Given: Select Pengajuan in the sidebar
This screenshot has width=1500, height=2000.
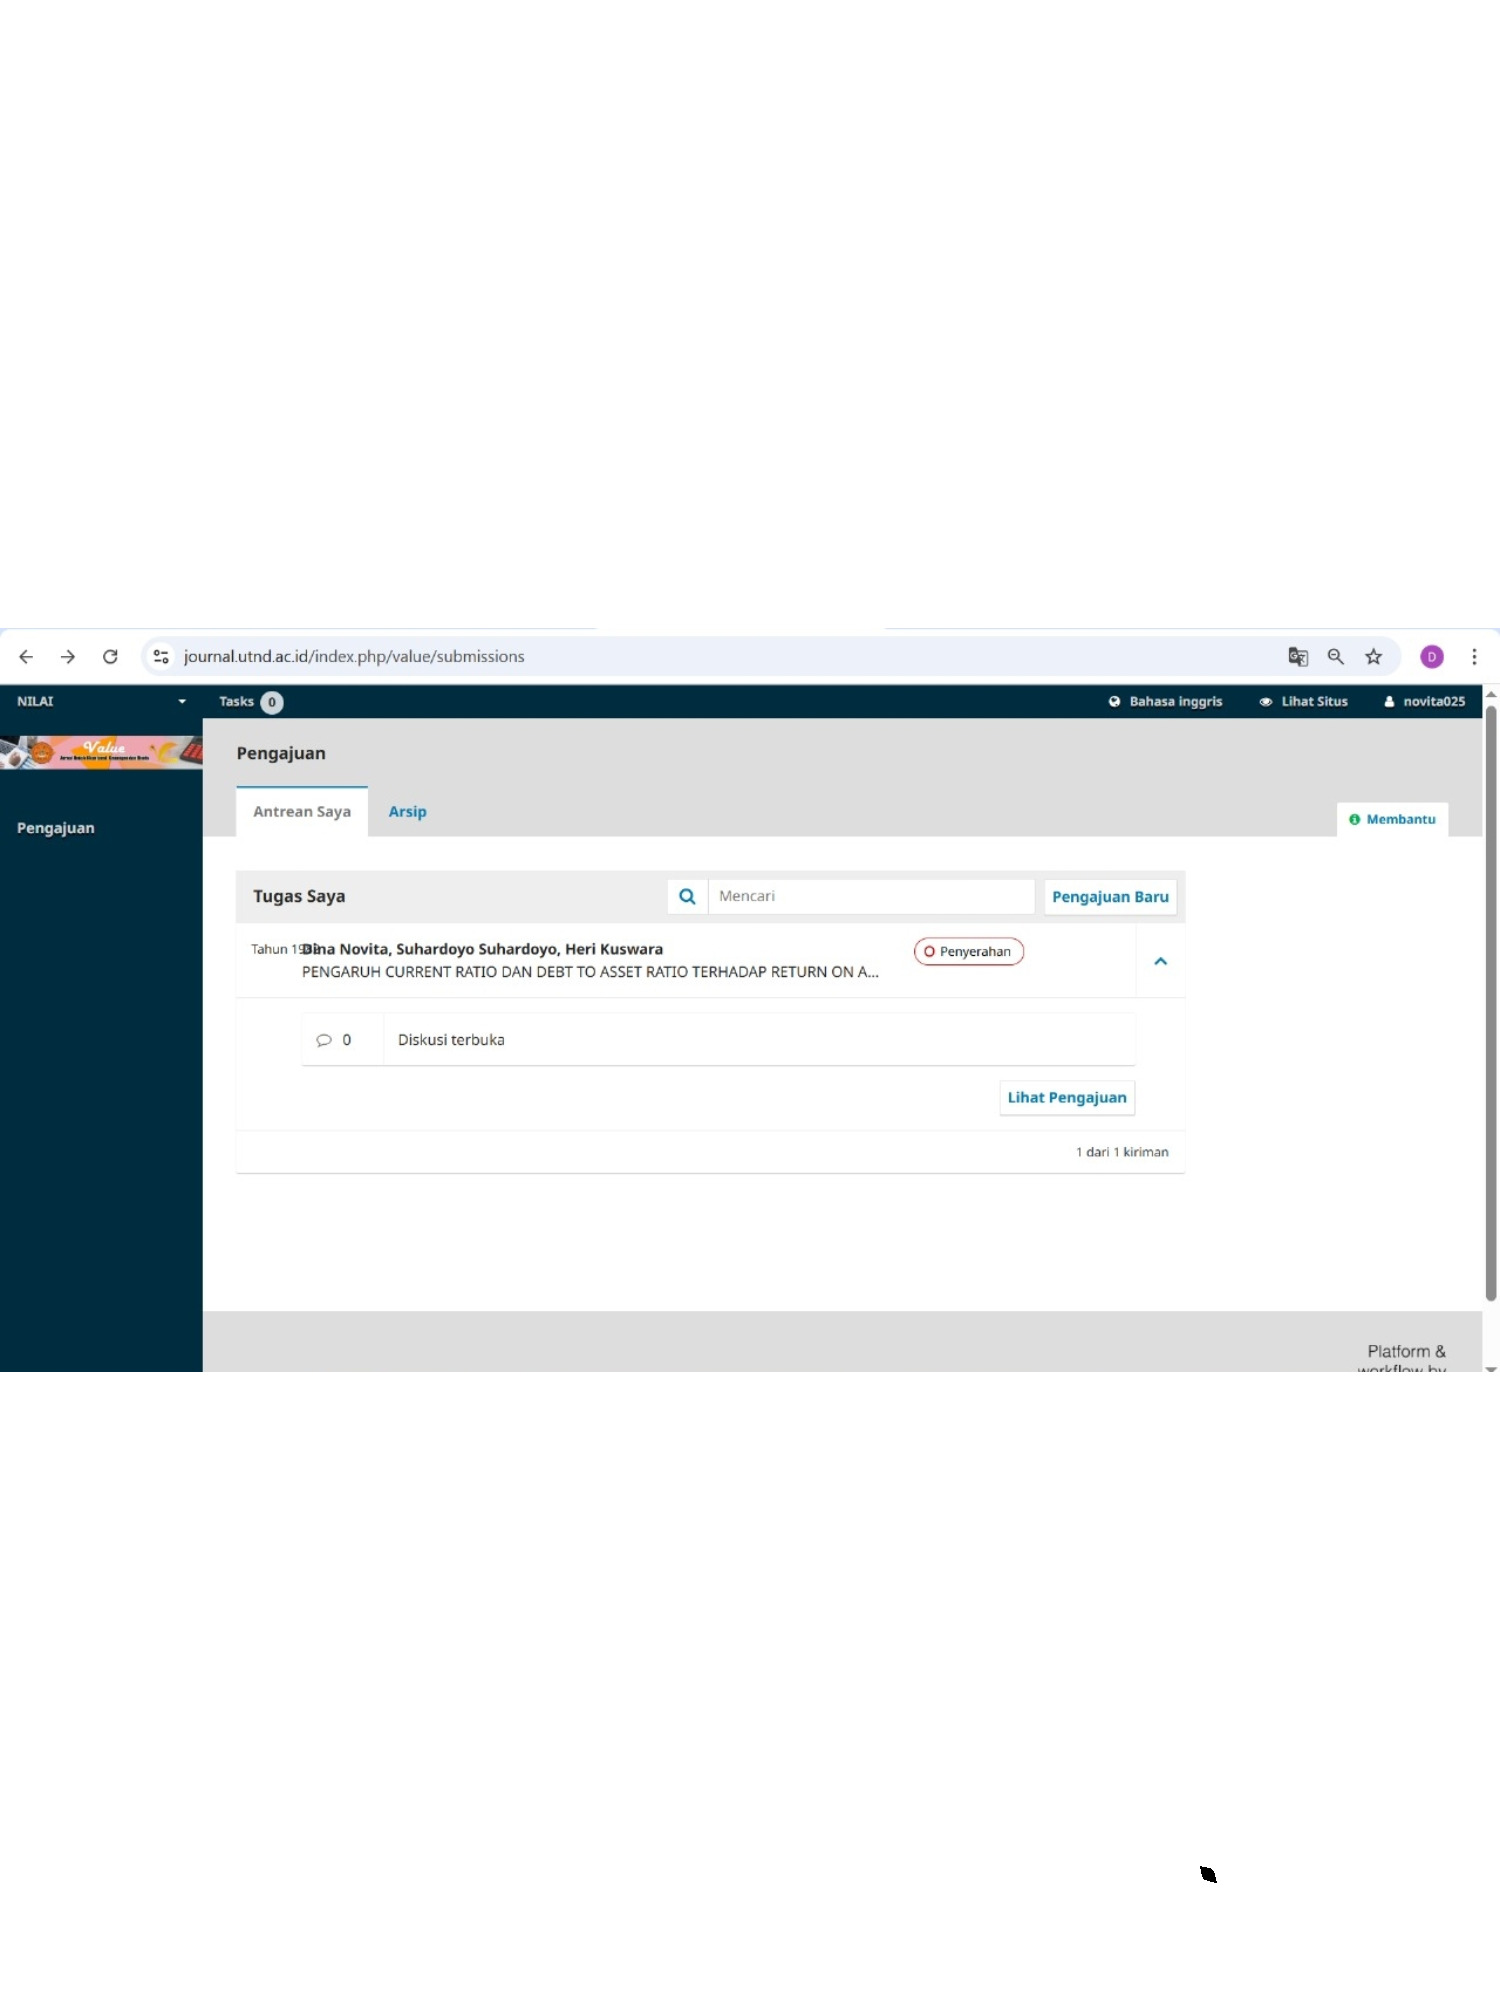Looking at the screenshot, I should 56,828.
